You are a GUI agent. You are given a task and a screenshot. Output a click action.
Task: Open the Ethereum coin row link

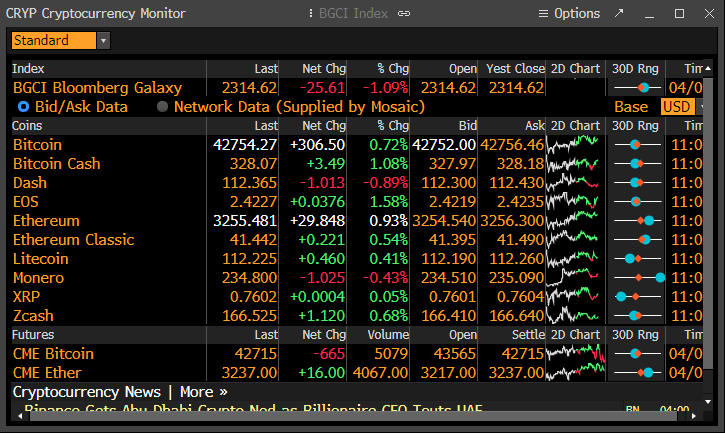(x=46, y=220)
